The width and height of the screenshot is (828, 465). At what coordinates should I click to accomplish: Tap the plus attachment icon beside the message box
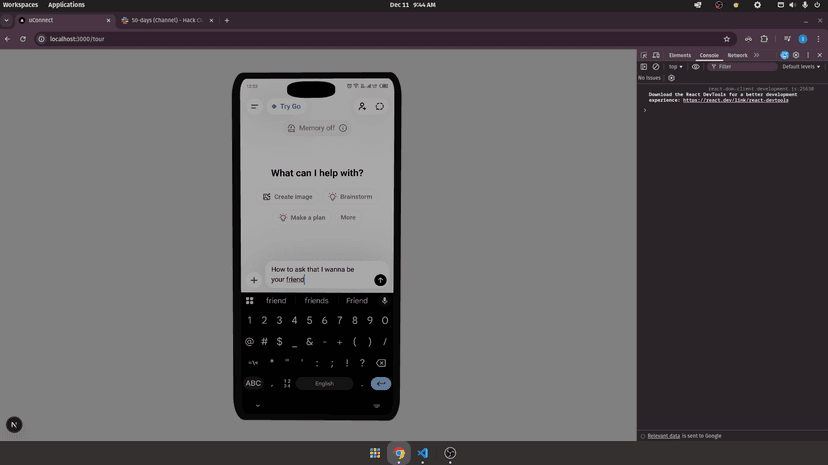point(254,280)
